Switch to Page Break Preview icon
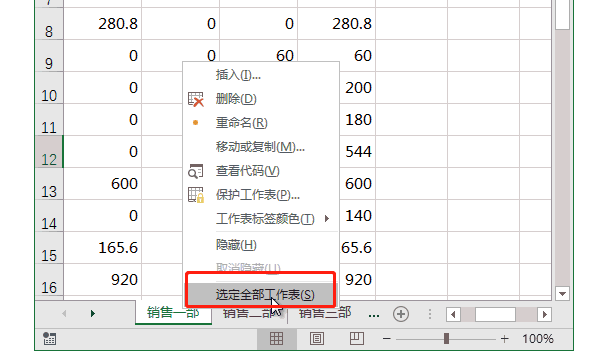Viewport: 605px width, 362px height. pos(357,338)
